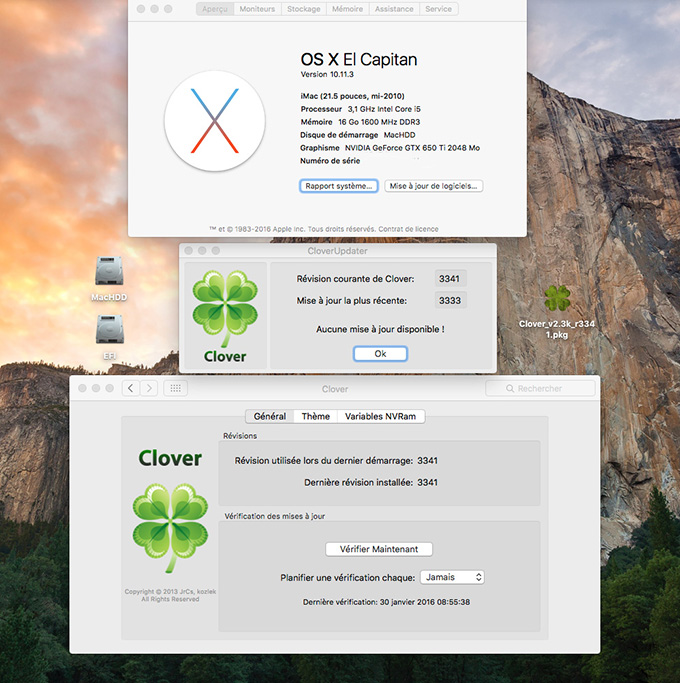Click the 'Aucune mise à jour disponible' message
680x683 pixels.
click(x=380, y=329)
